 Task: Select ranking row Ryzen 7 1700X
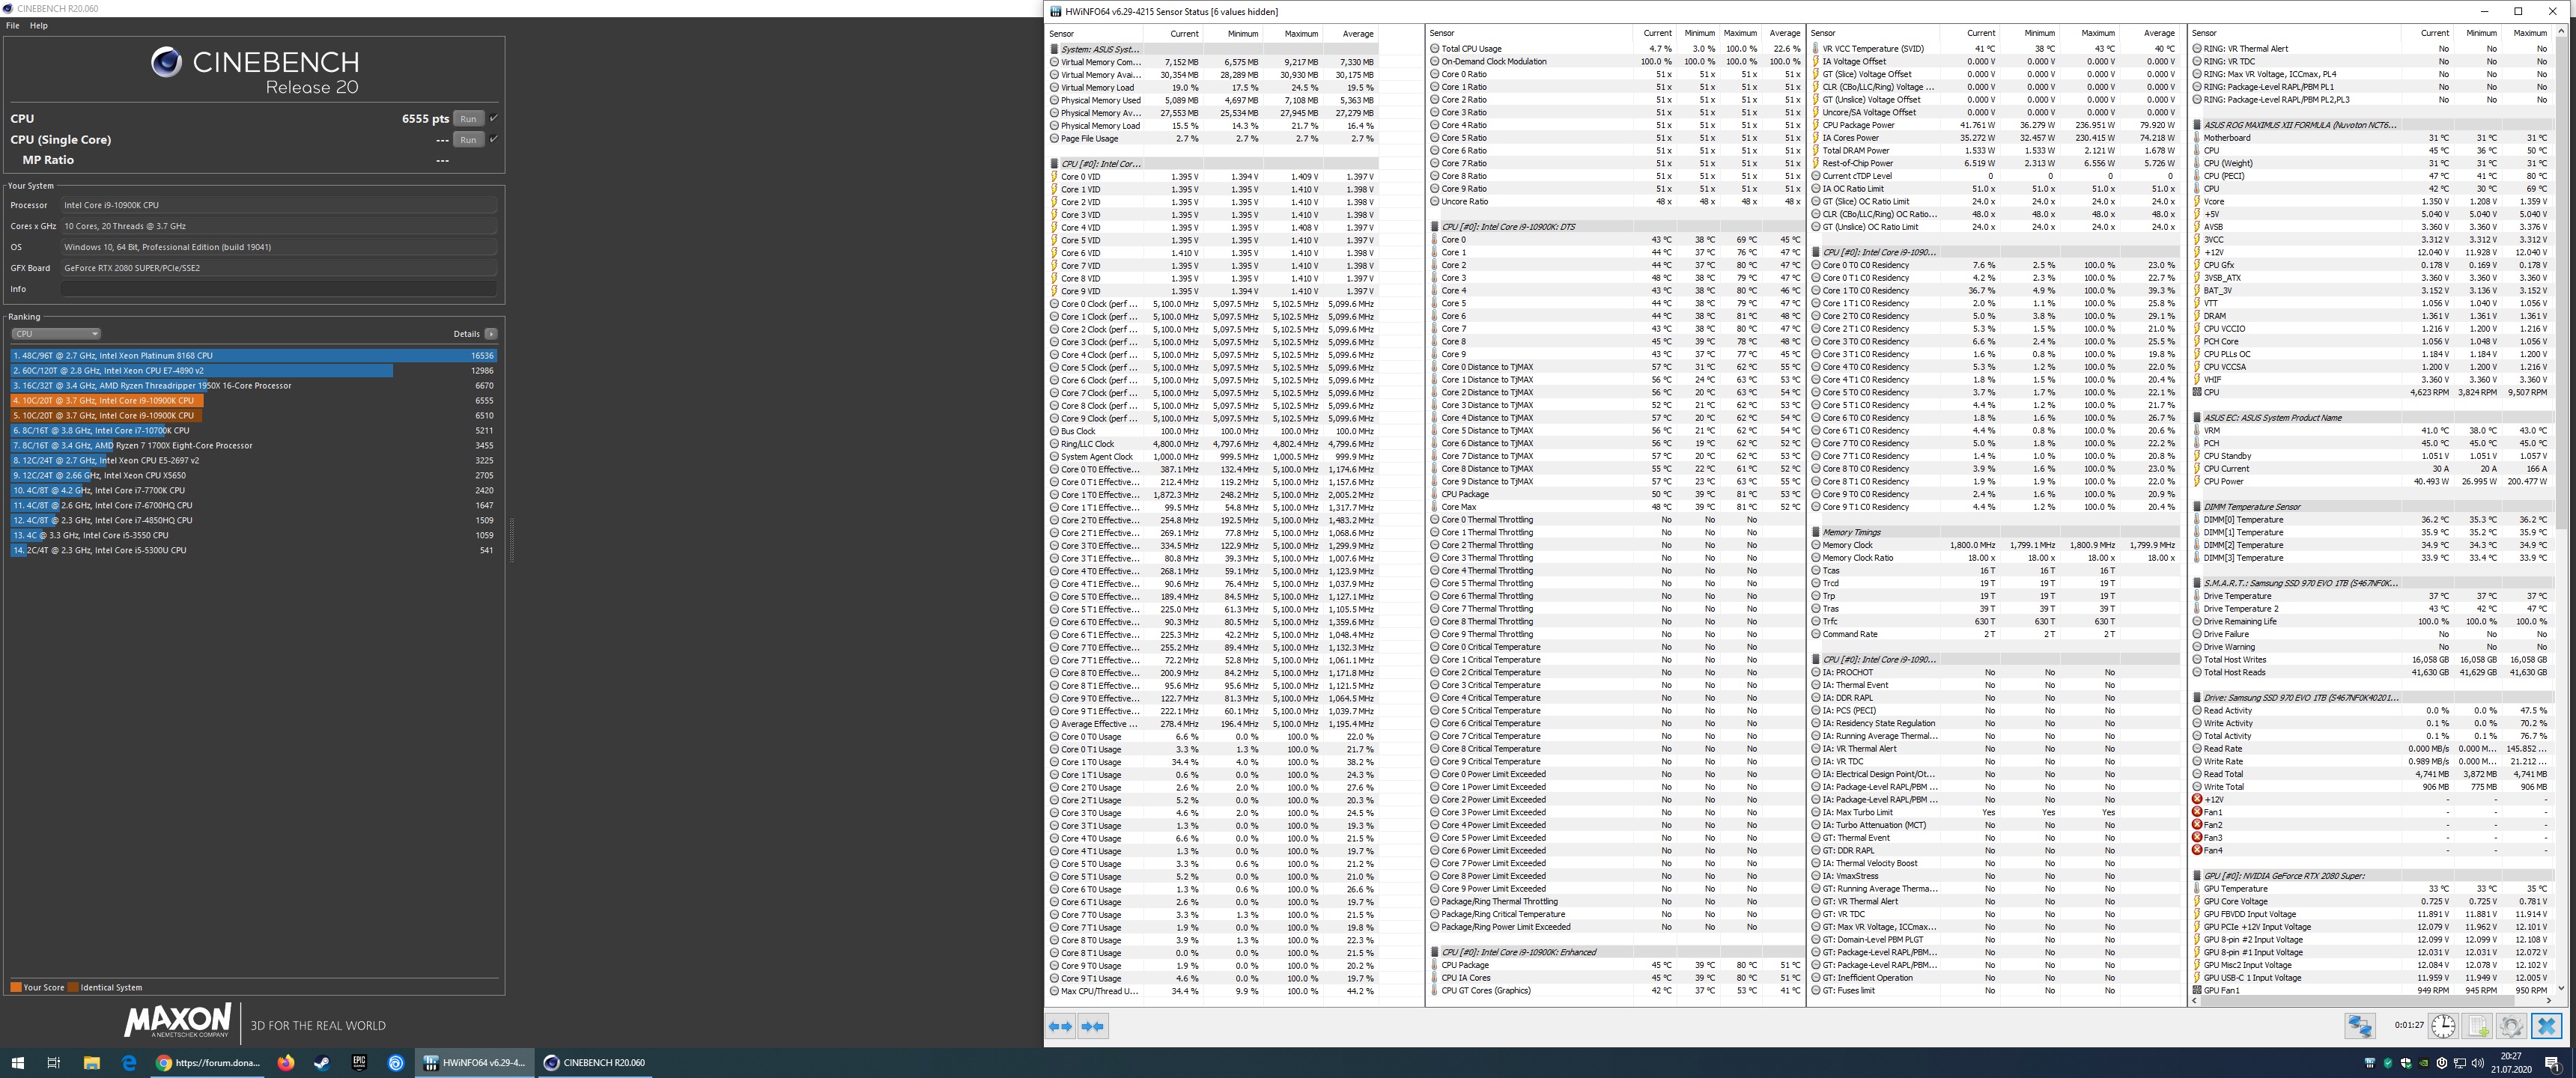(254, 445)
